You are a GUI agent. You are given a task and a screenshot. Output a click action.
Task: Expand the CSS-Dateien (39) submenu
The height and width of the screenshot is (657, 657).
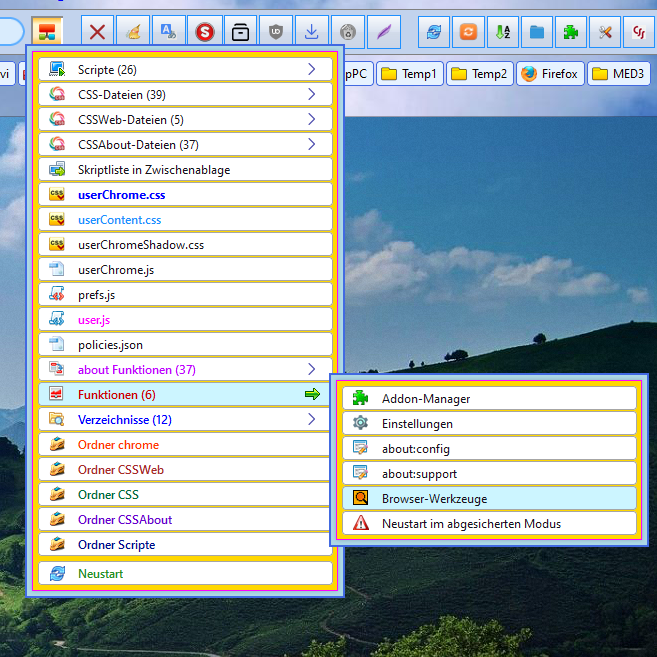(185, 95)
